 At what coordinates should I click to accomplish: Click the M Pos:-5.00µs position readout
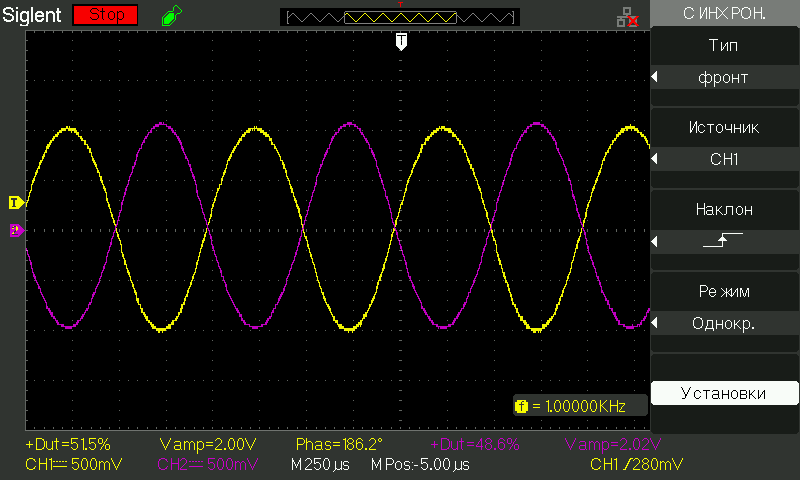pos(420,465)
